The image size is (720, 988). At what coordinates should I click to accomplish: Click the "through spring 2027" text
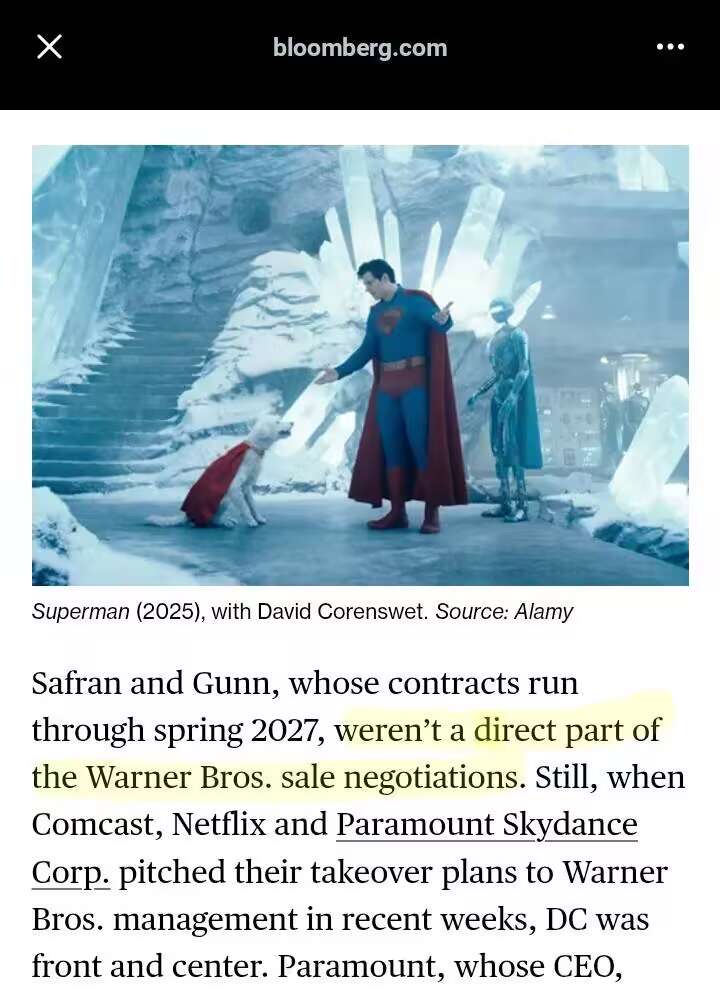click(x=178, y=730)
